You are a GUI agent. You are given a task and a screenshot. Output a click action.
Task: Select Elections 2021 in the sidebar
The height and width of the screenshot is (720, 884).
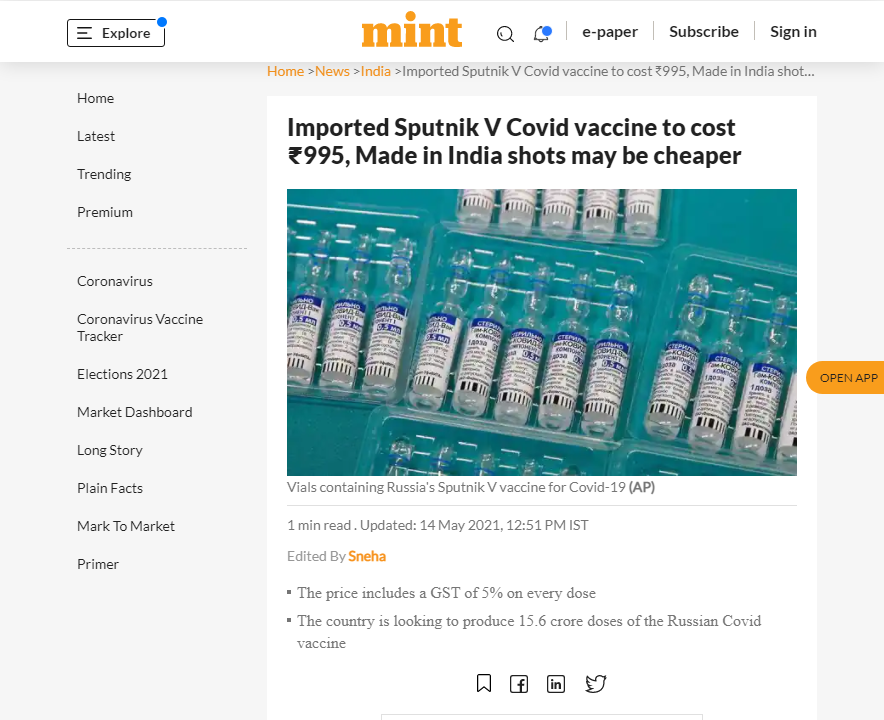tap(122, 374)
